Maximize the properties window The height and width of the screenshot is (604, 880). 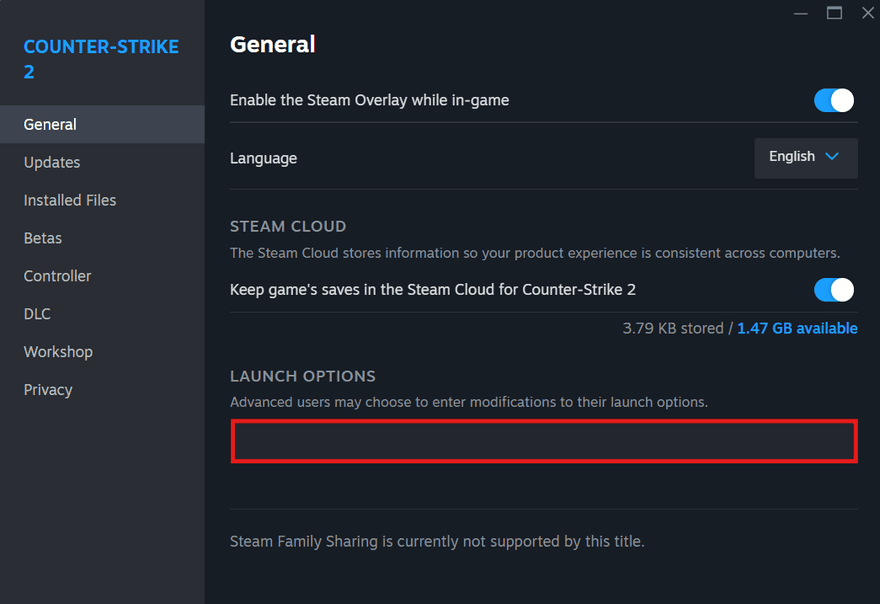point(836,13)
